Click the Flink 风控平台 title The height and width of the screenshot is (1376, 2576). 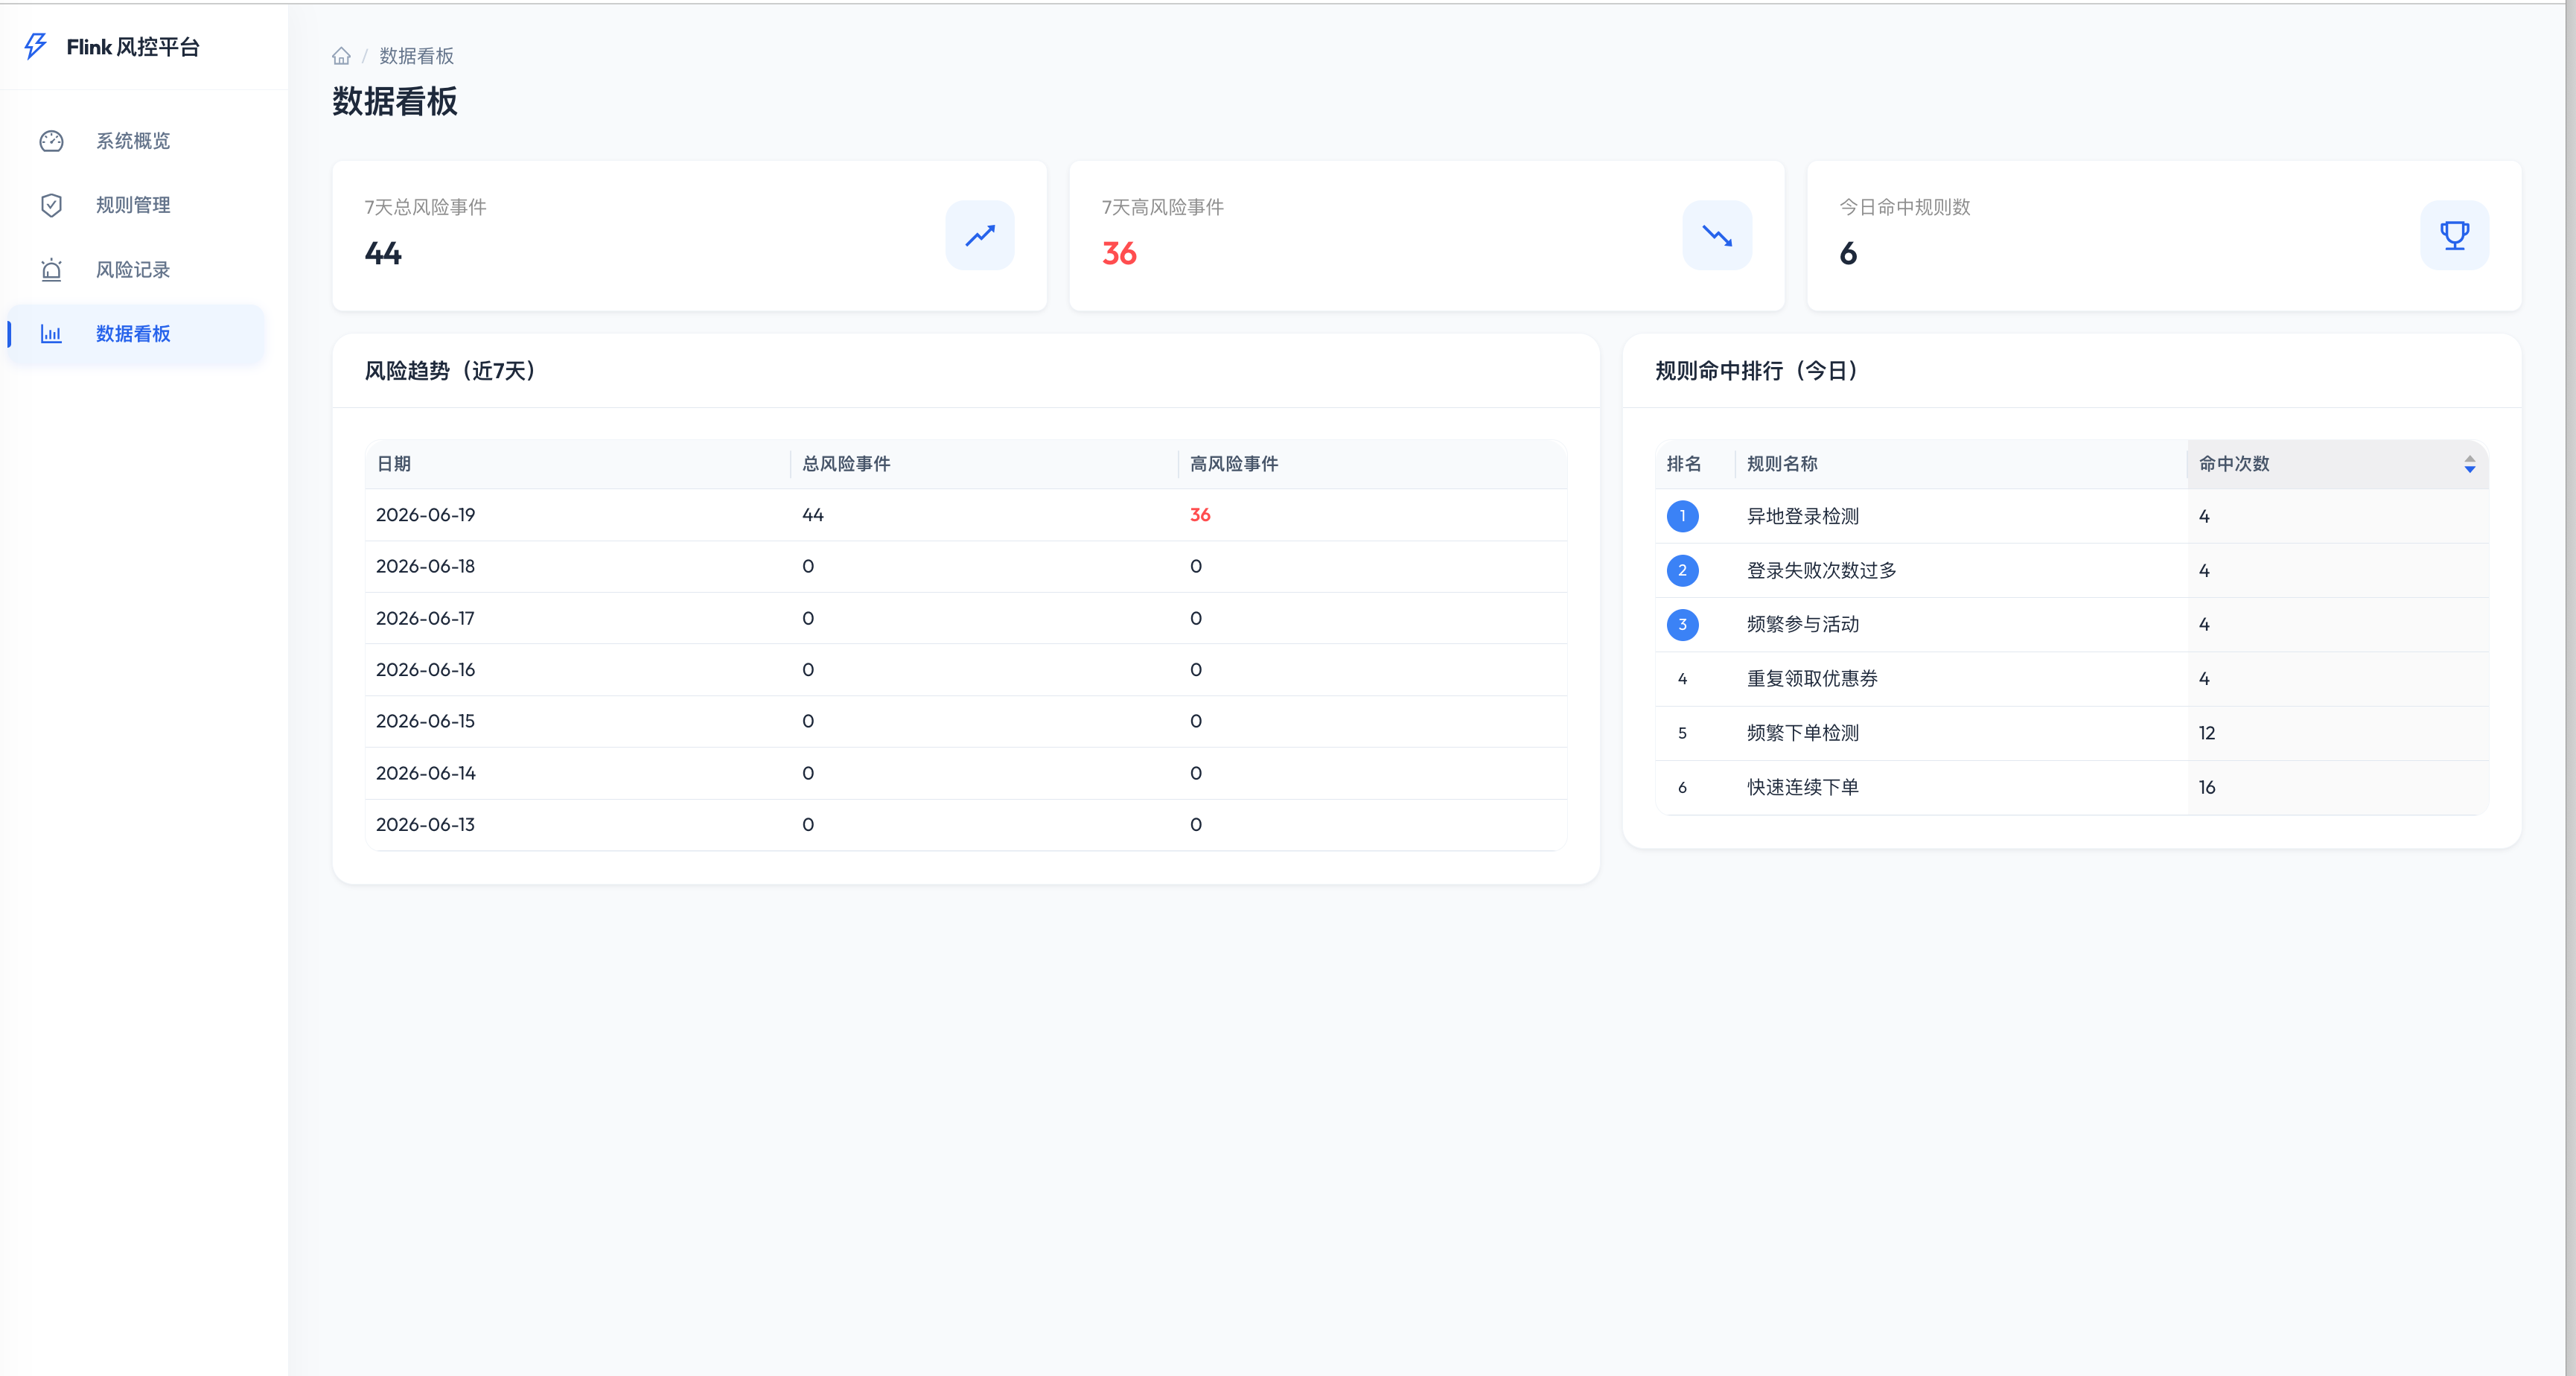click(x=133, y=47)
